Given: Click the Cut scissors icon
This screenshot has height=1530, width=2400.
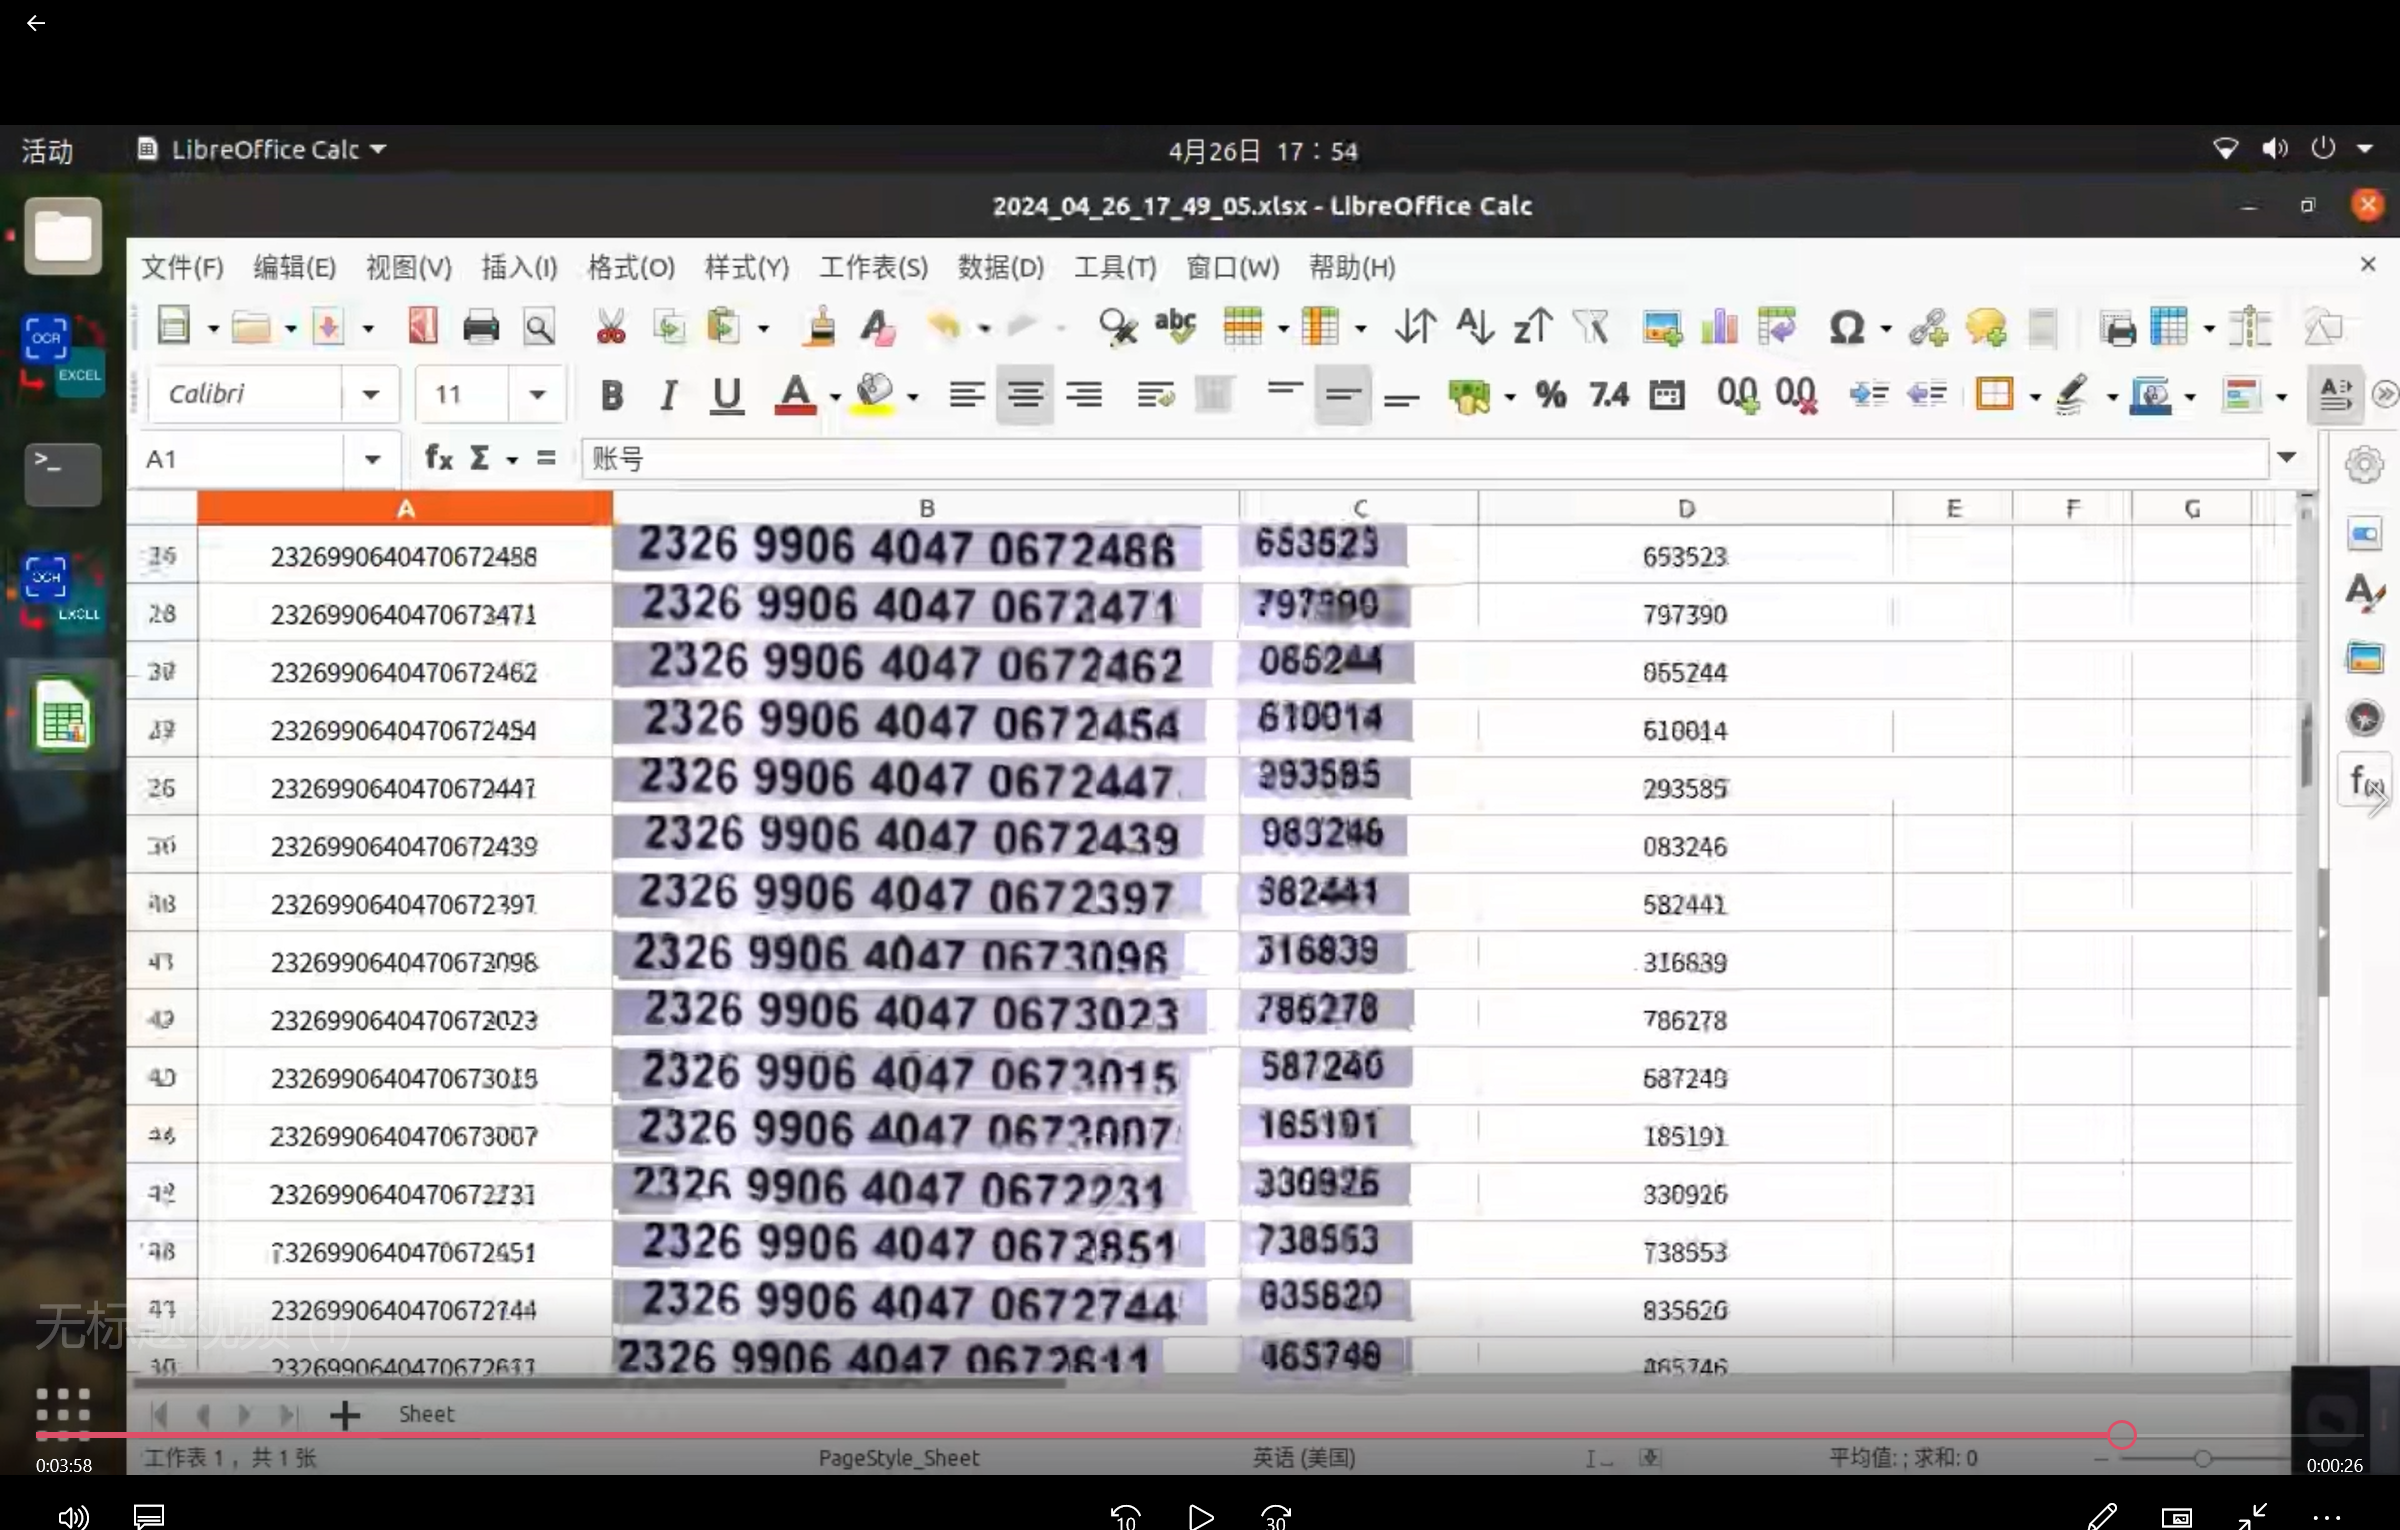Looking at the screenshot, I should click(610, 327).
